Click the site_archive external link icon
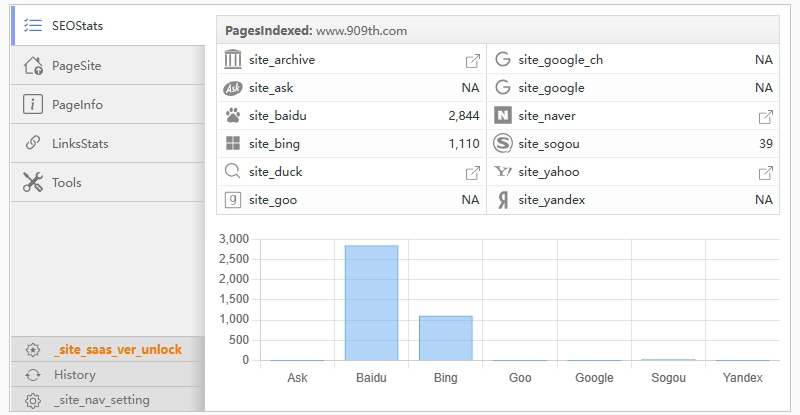Screen dimensions: 800x415 coord(473,60)
